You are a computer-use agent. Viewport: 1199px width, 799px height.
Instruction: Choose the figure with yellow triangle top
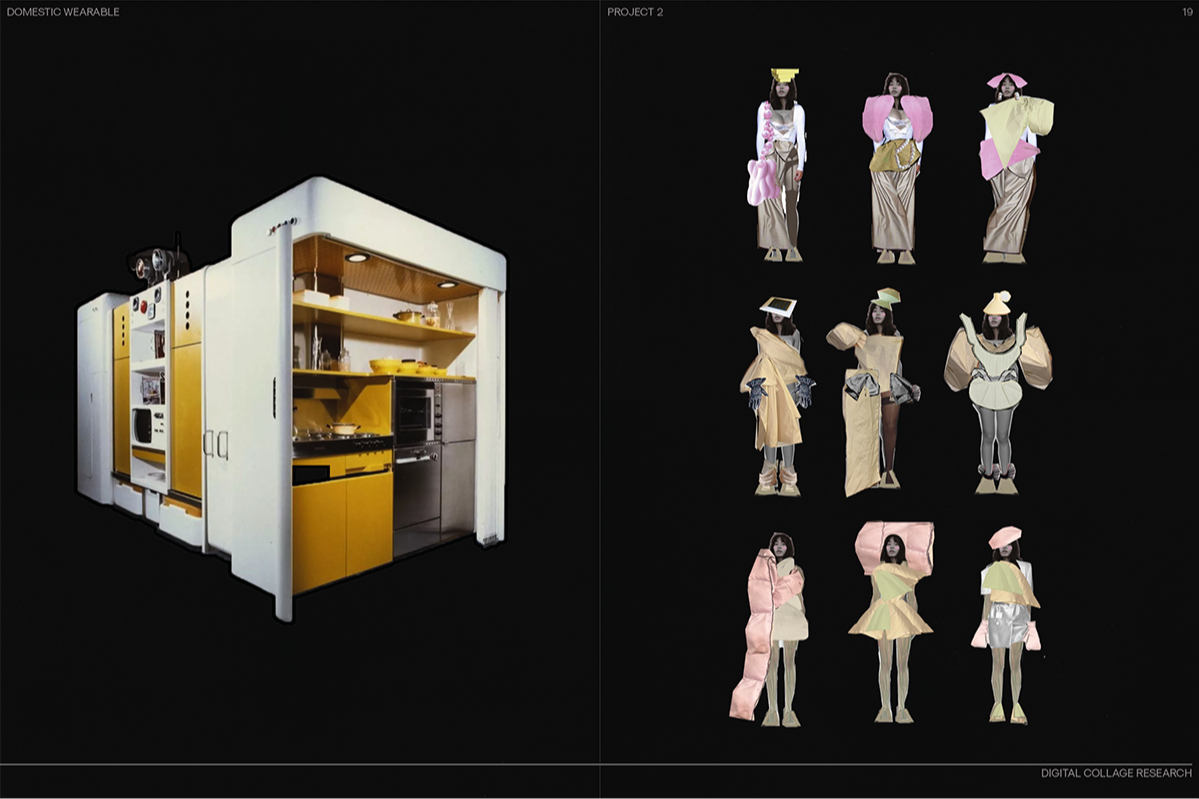[1011, 168]
